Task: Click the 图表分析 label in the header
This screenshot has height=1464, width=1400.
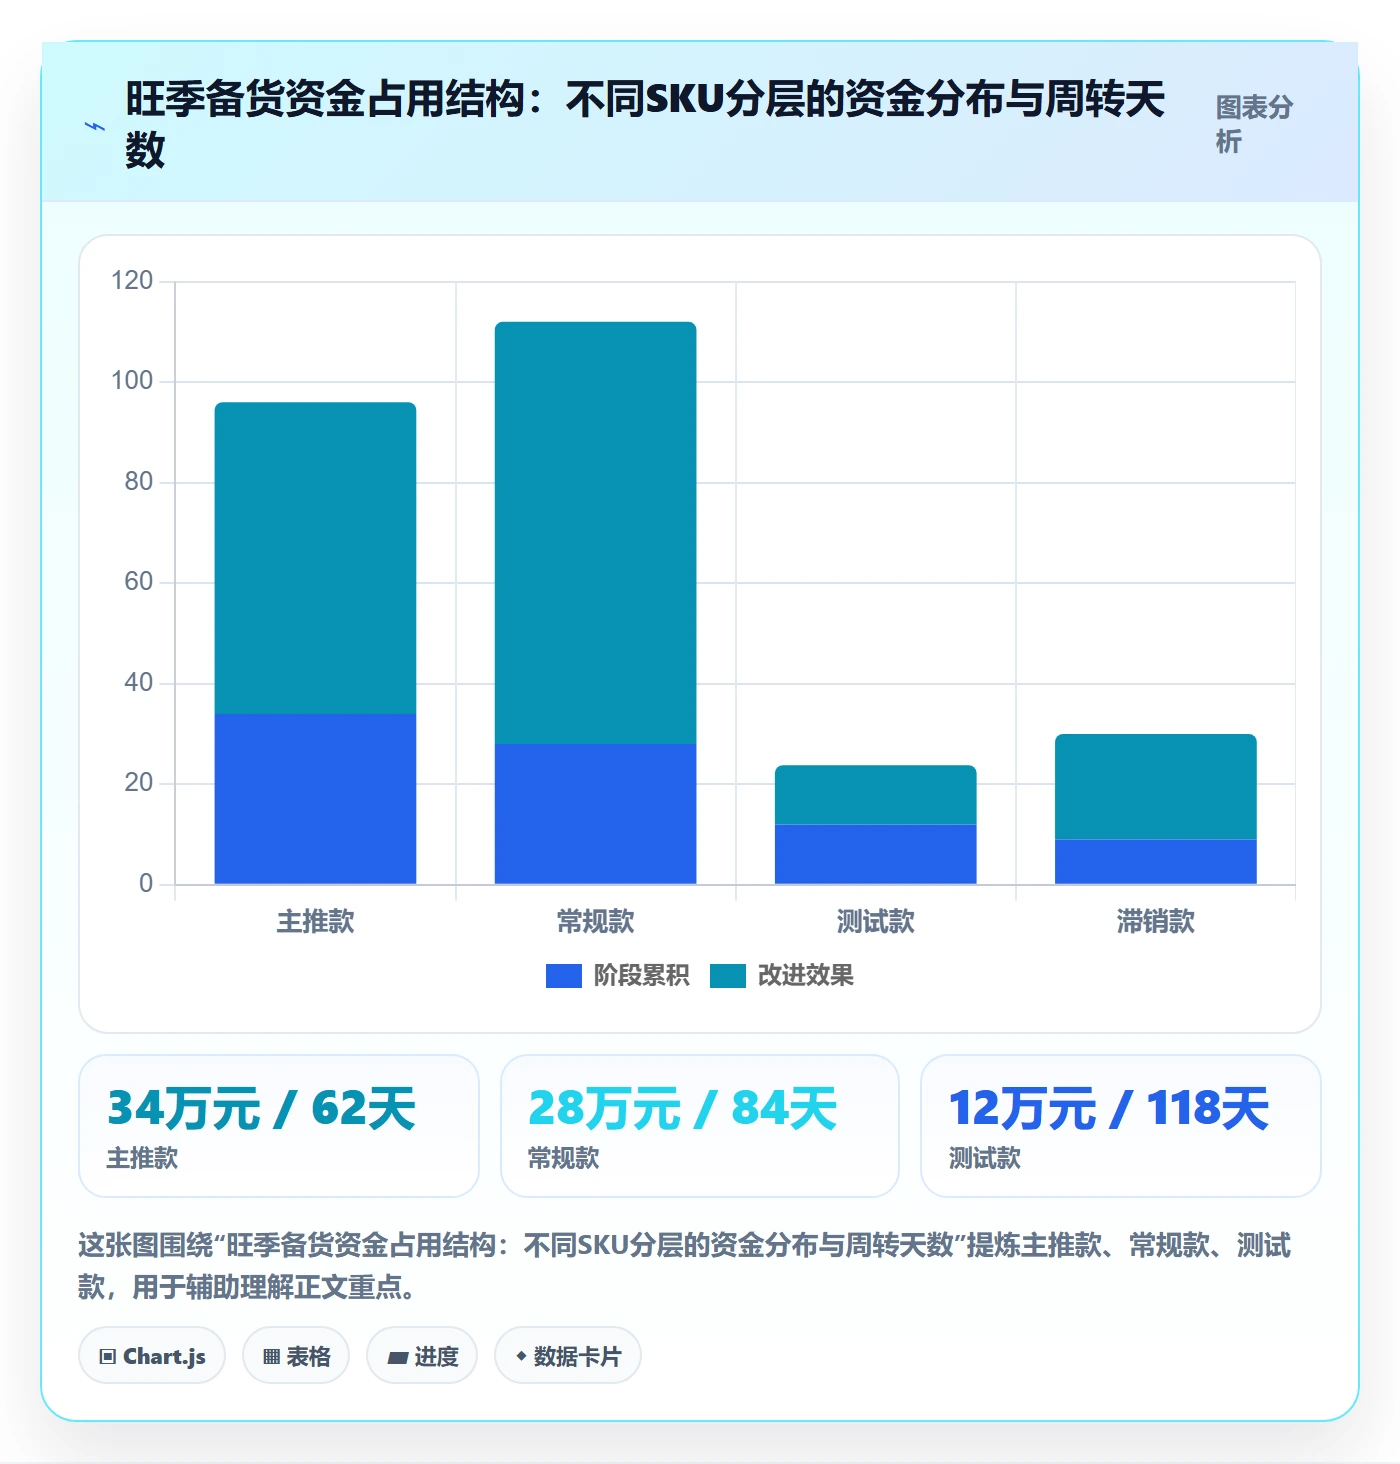Action: [x=1254, y=124]
